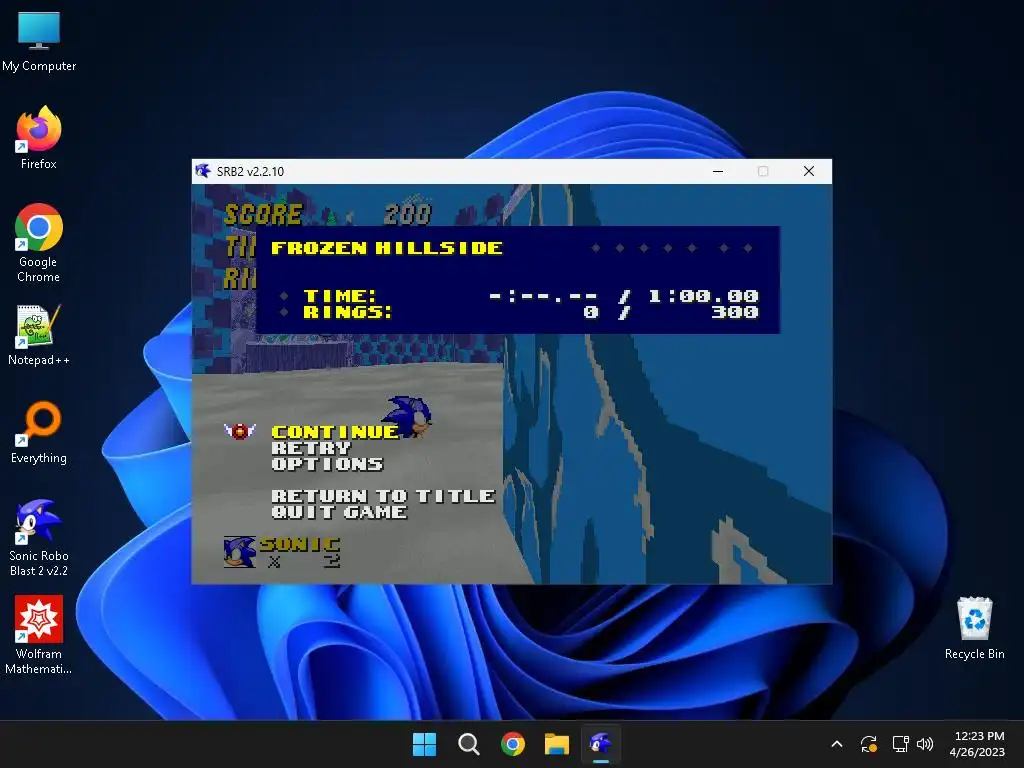
Task: Click the Sonic character sprite in game
Action: coord(408,416)
